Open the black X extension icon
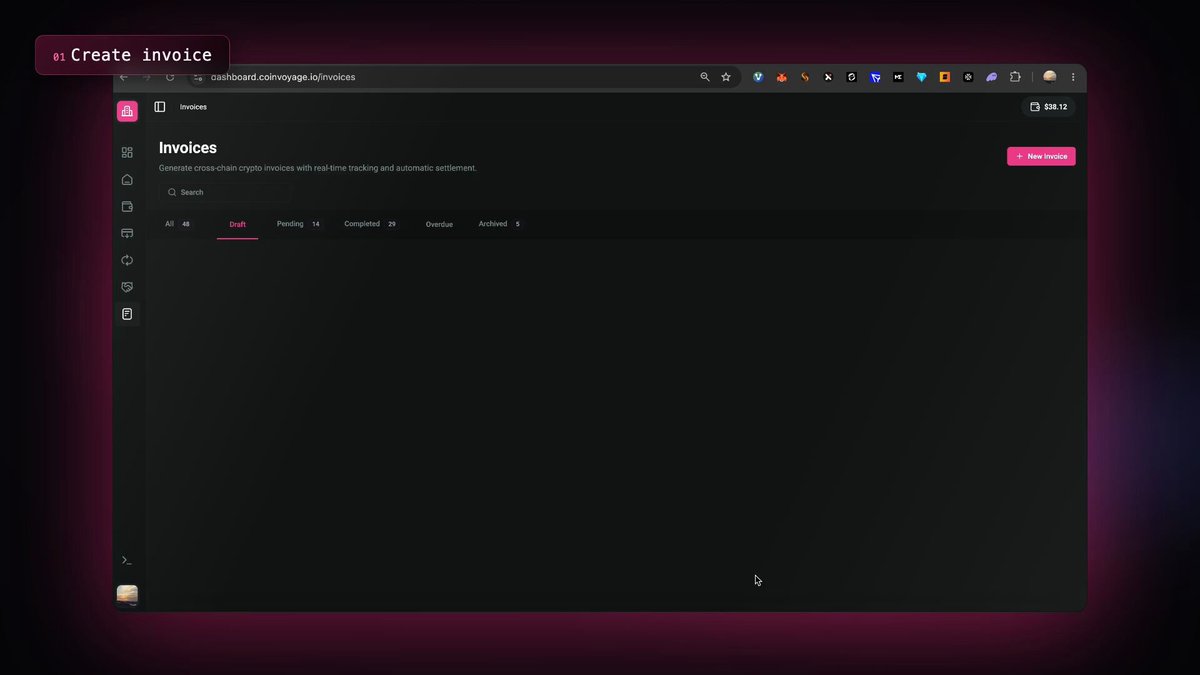1200x675 pixels. (828, 77)
